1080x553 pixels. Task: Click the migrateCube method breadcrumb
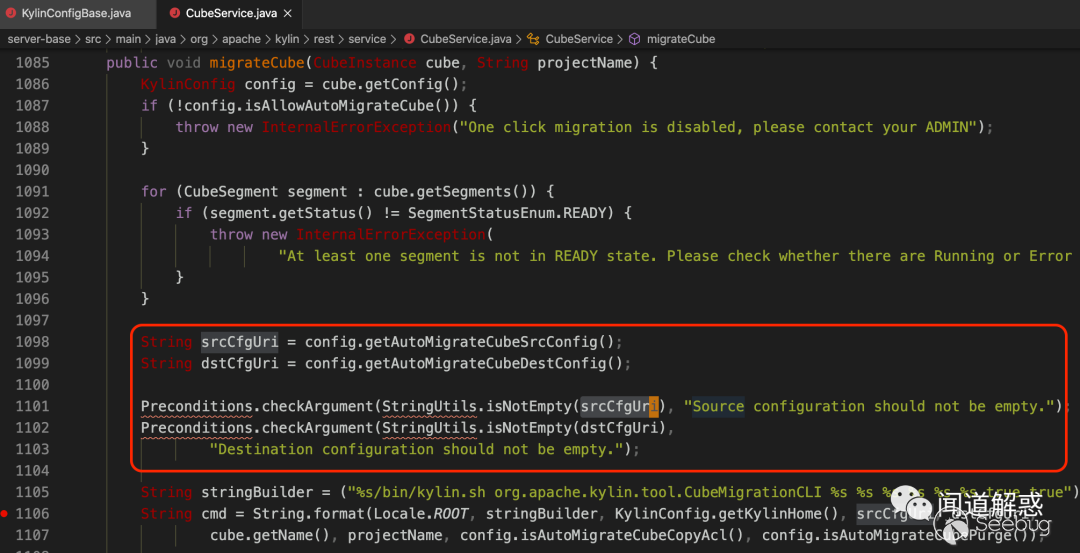681,39
